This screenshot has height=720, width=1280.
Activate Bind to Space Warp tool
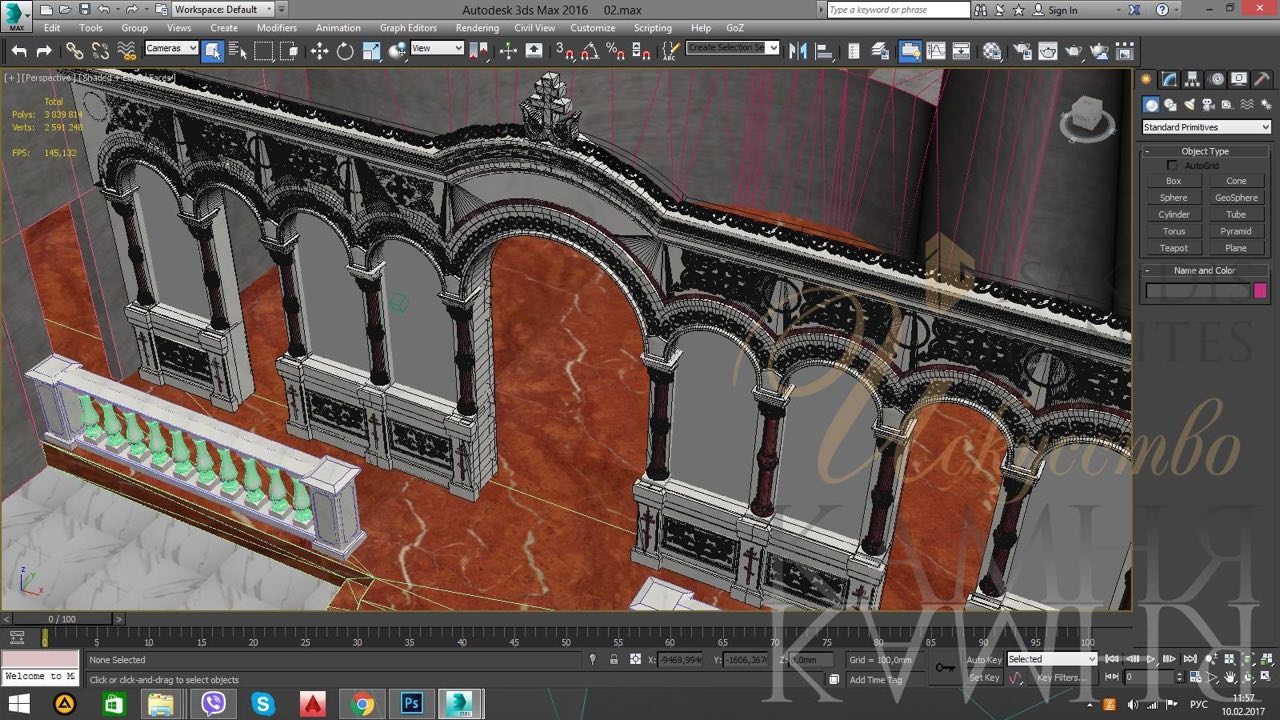(126, 51)
